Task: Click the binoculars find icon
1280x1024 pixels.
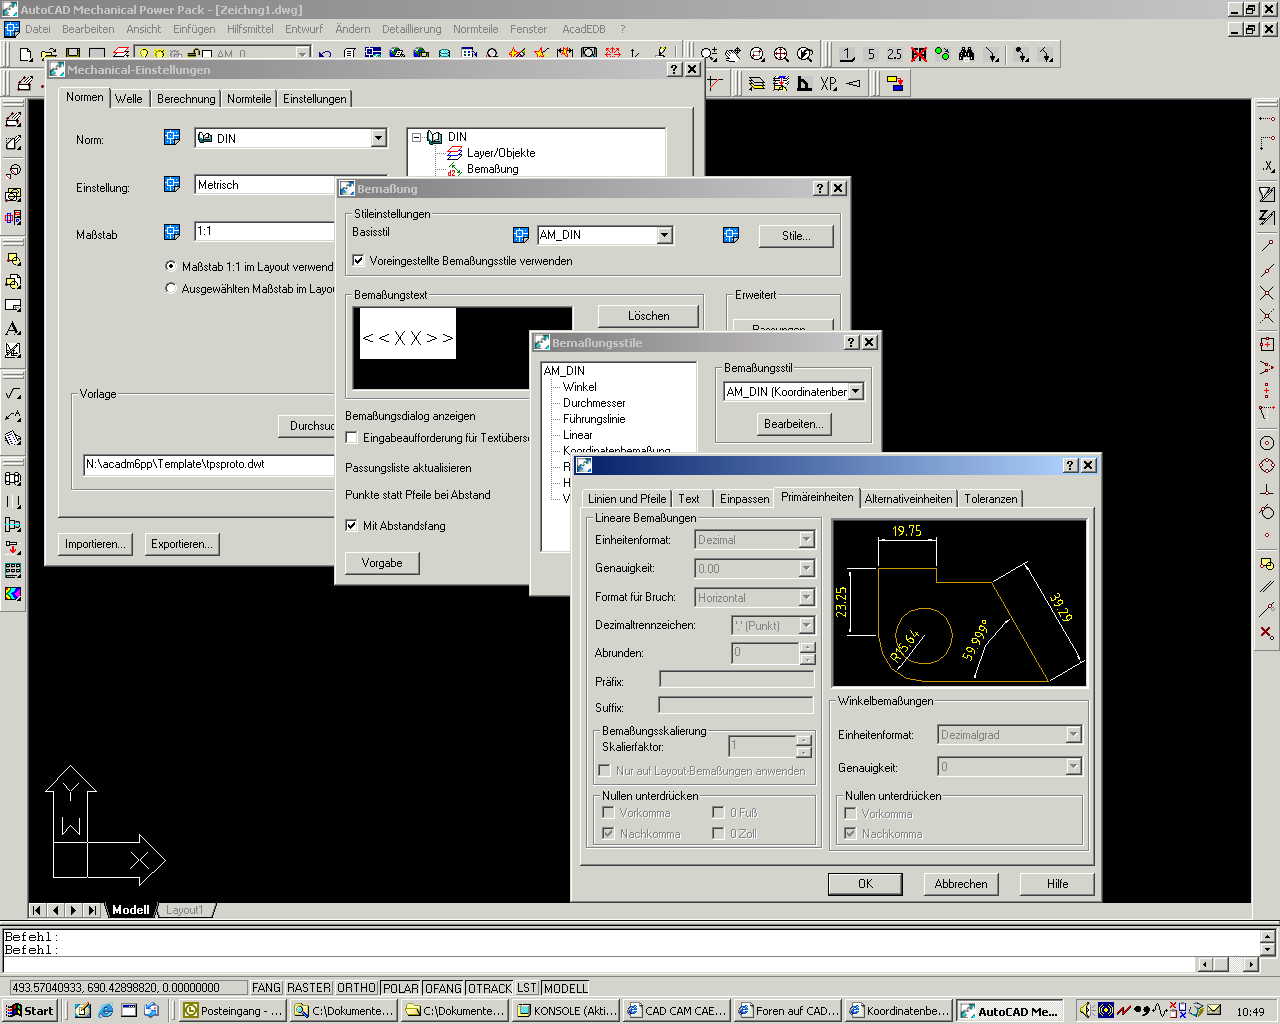Action: coord(966,54)
